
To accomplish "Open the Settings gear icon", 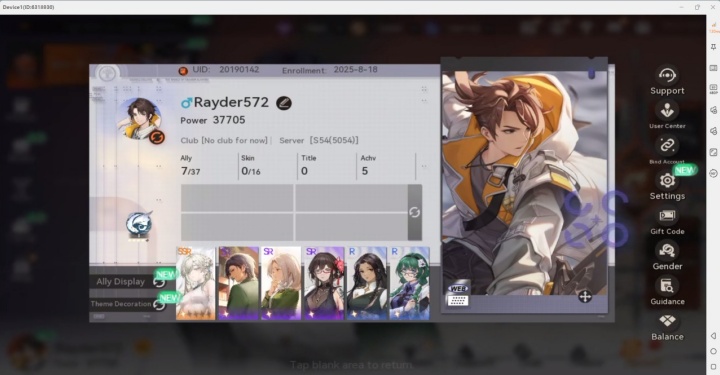I will coord(667,180).
